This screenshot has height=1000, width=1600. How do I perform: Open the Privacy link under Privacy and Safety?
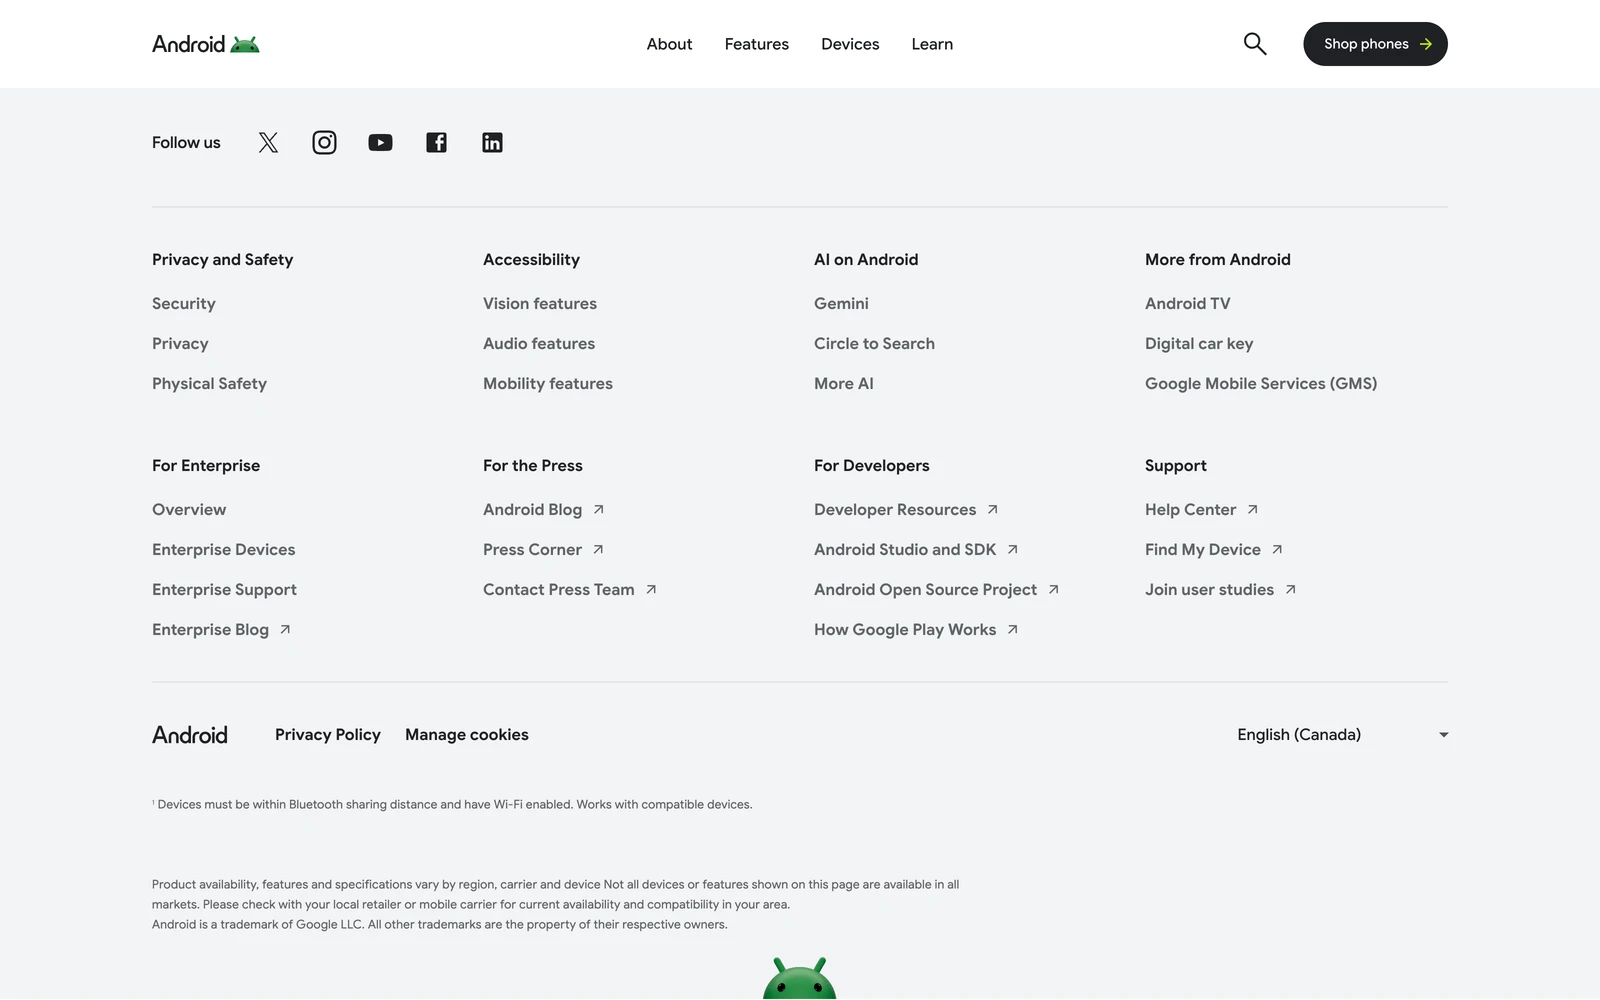pos(180,344)
